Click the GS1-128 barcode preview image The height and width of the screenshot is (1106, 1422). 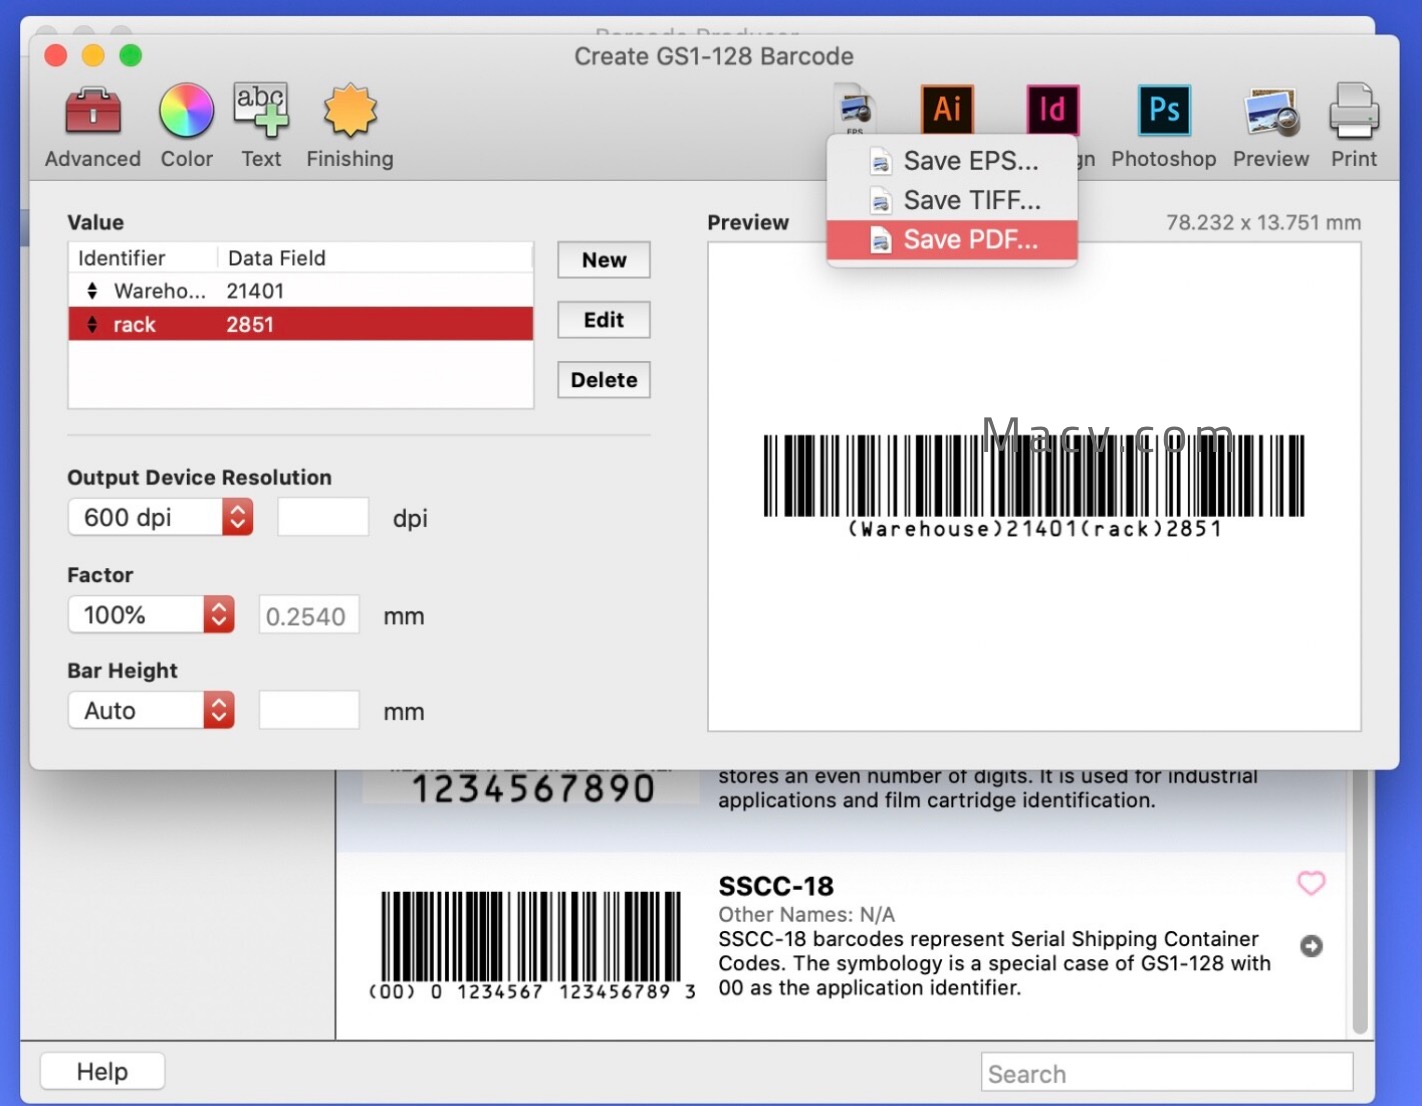(x=1034, y=487)
